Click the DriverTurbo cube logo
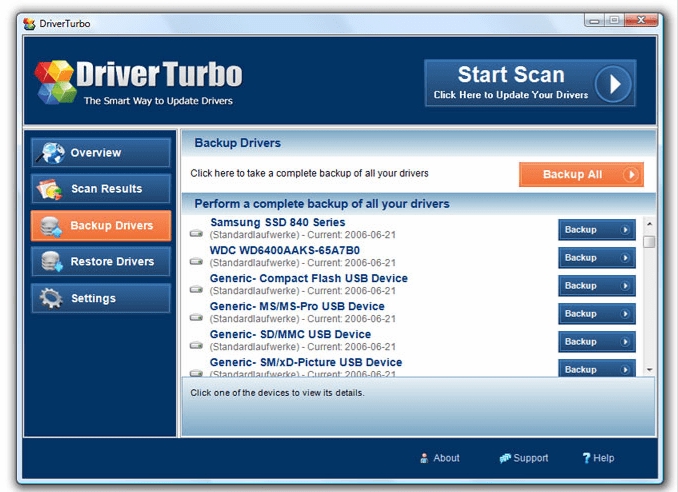Viewport: 678px width, 492px height. [x=55, y=82]
